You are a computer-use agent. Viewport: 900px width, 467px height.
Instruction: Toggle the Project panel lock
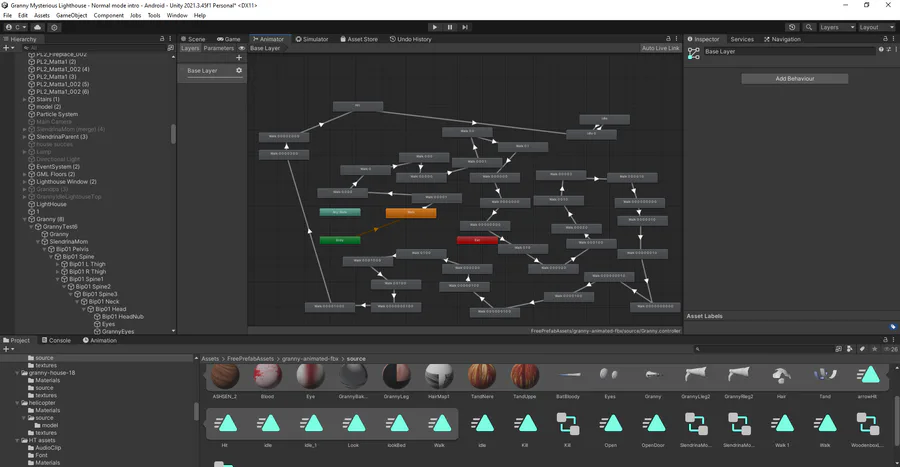pos(885,340)
